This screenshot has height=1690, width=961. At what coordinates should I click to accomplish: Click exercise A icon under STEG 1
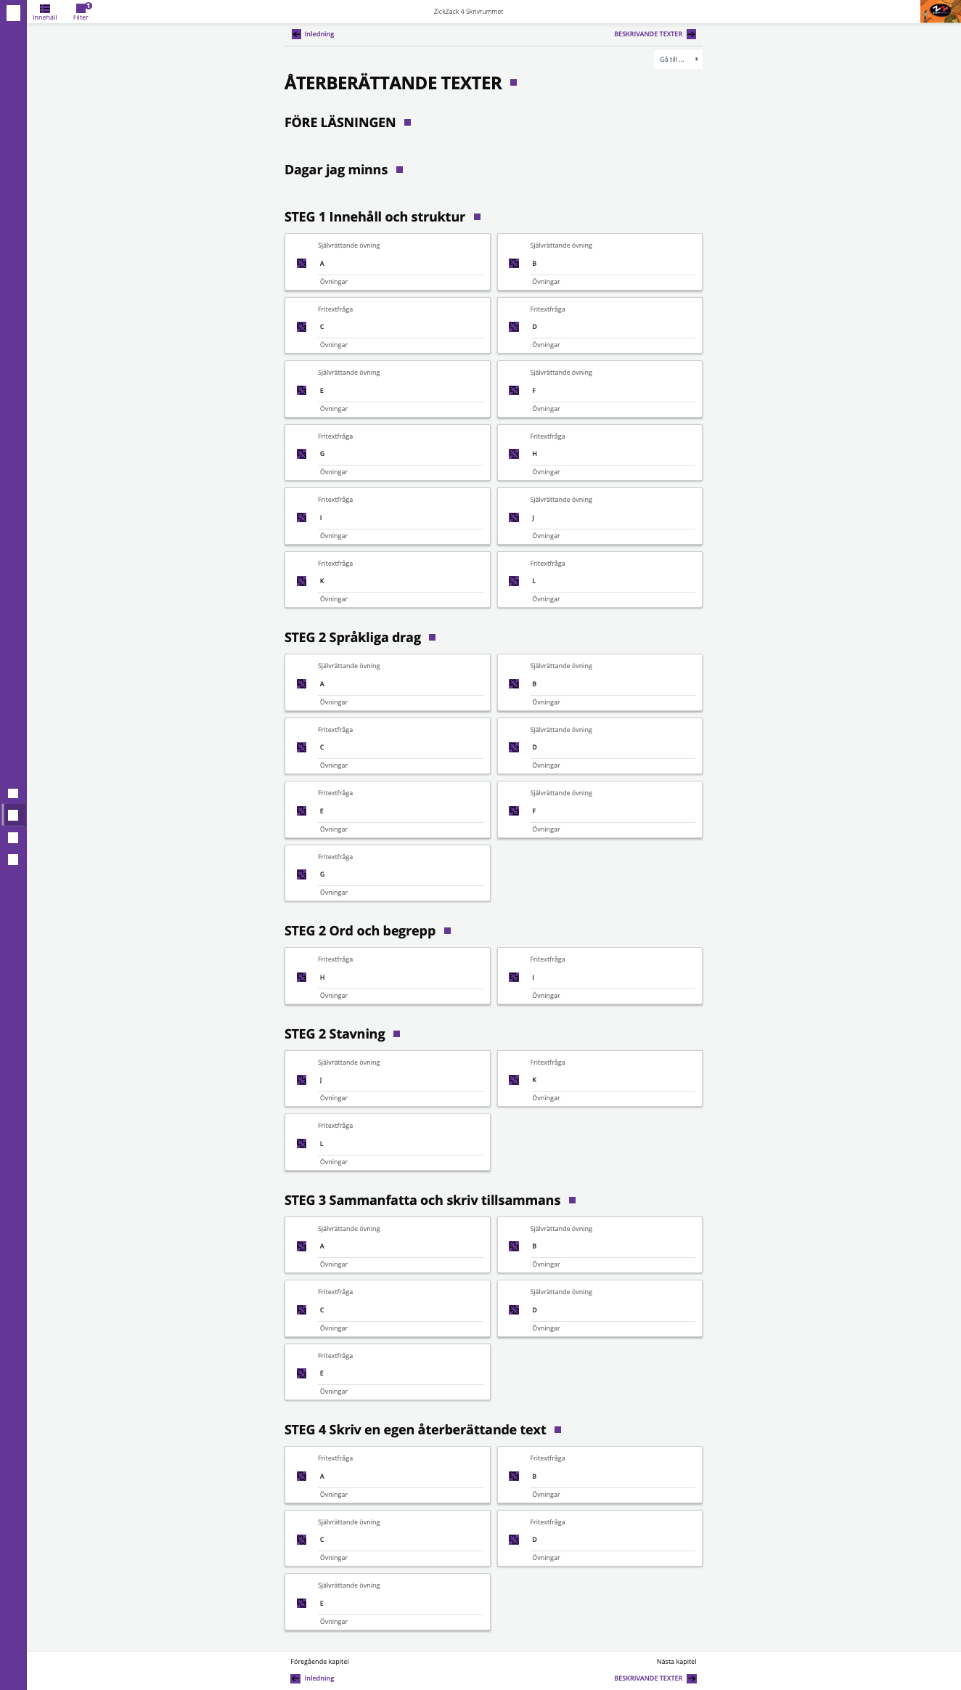tap(301, 263)
